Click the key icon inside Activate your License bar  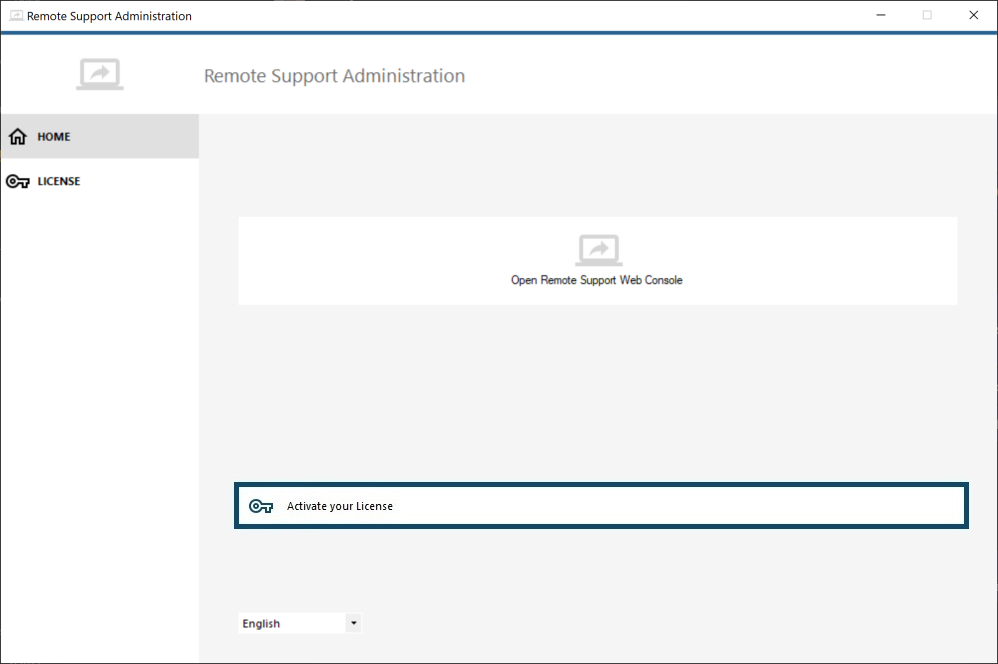click(261, 506)
